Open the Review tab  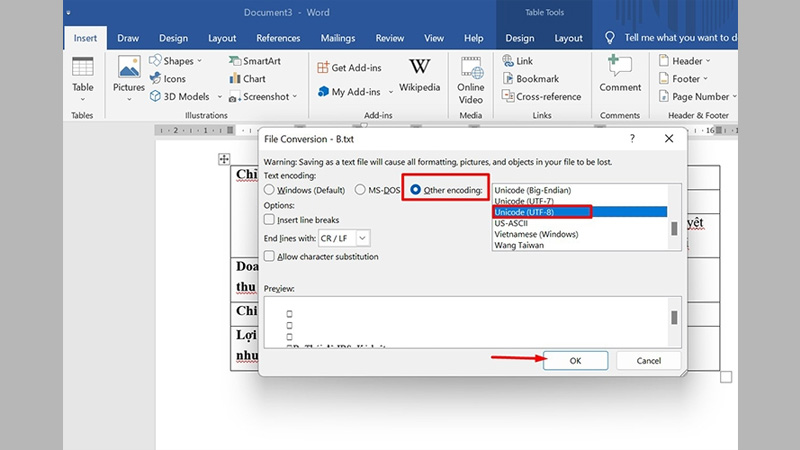coord(390,38)
